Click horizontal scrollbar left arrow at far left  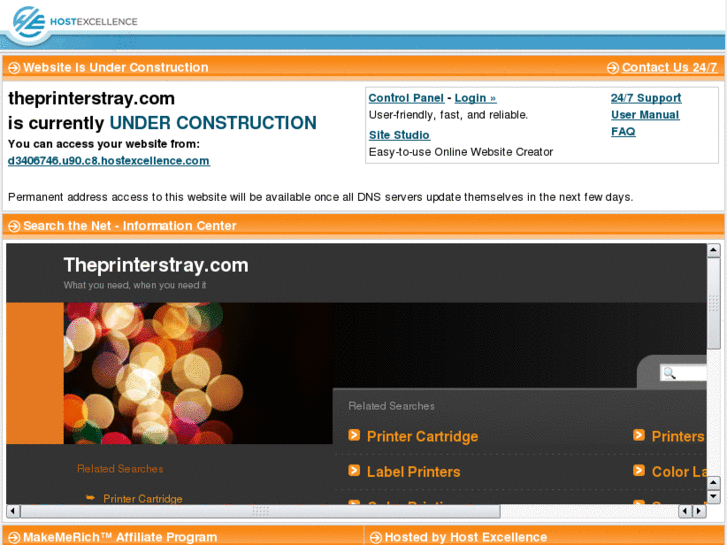13,511
